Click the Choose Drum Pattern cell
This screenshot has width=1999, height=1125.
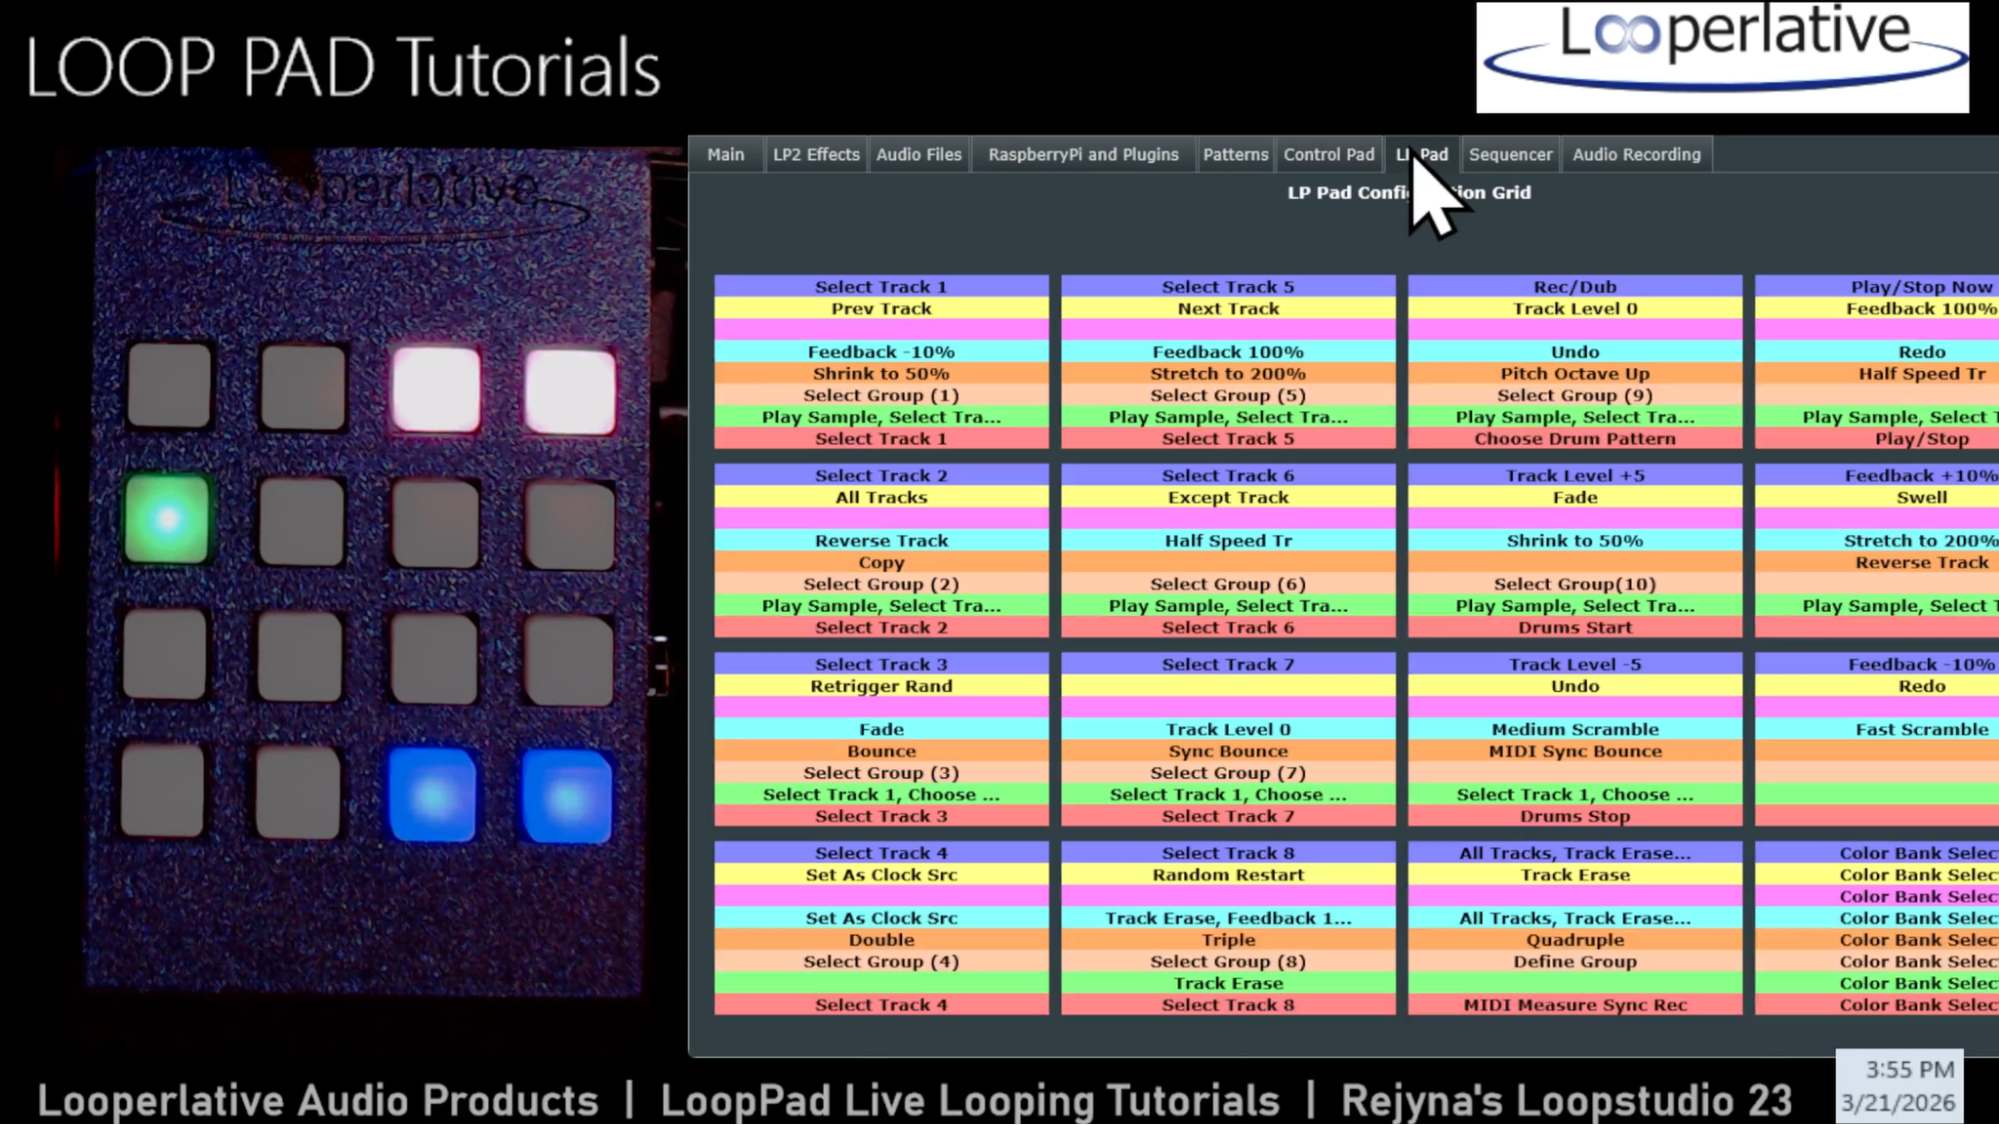(1575, 439)
